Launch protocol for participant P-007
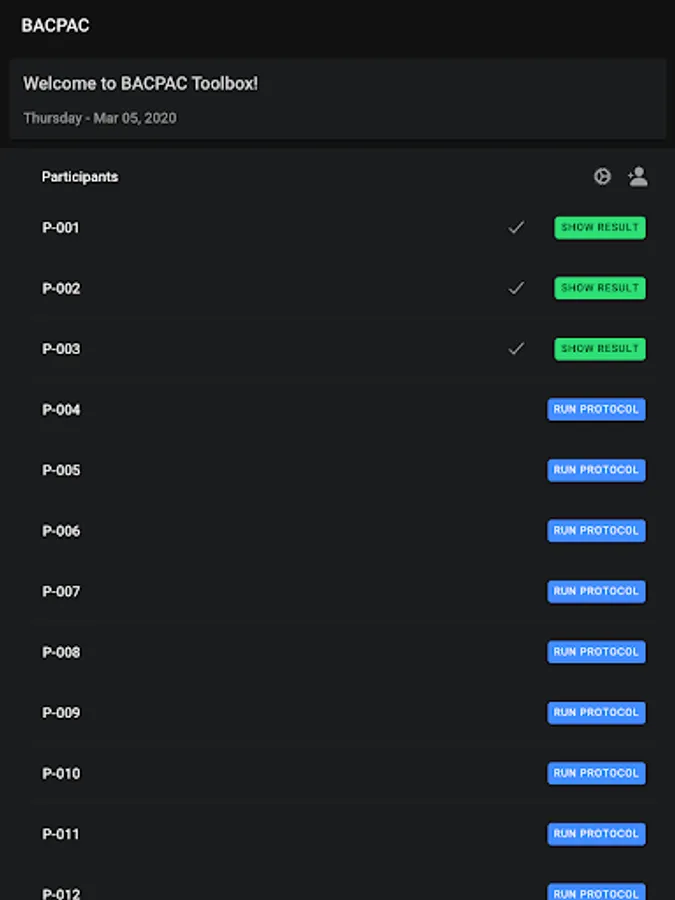Image resolution: width=675 pixels, height=900 pixels. [x=596, y=591]
